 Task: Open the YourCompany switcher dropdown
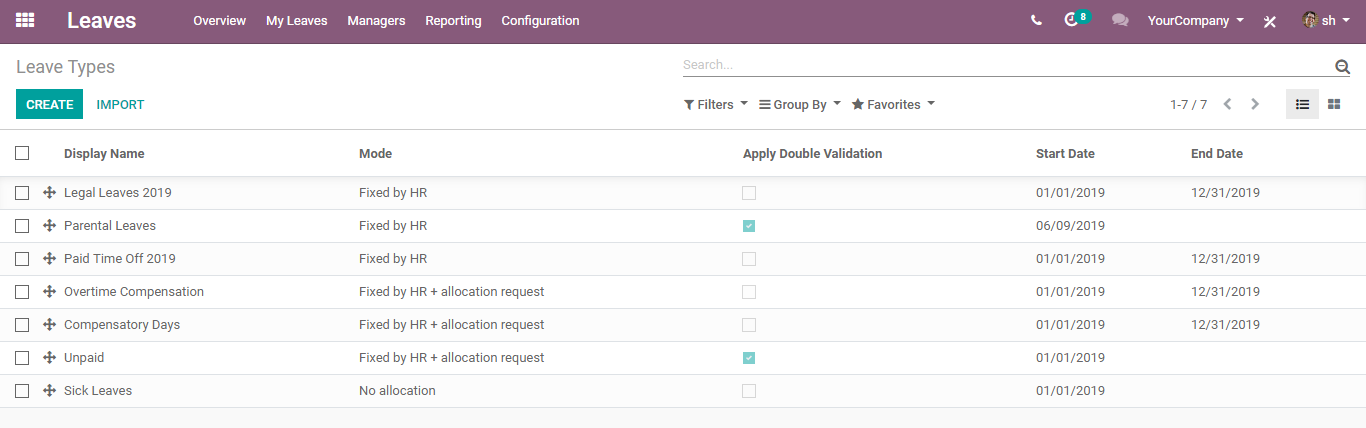1196,20
